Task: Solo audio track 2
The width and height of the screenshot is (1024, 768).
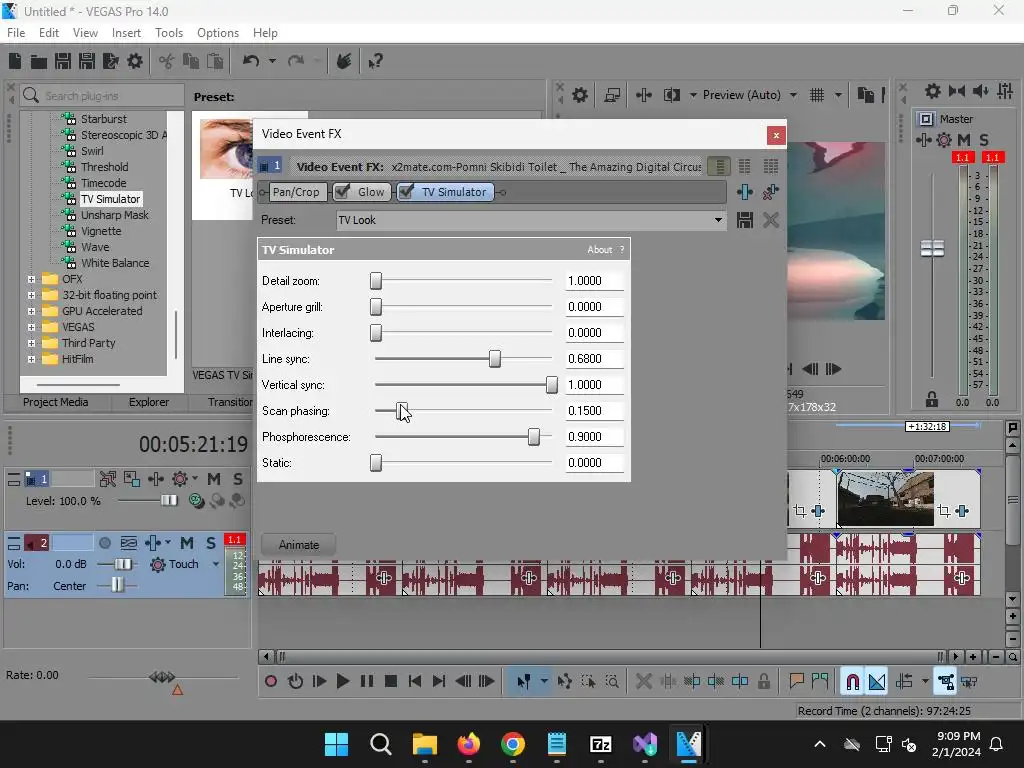Action: pyautogui.click(x=211, y=543)
